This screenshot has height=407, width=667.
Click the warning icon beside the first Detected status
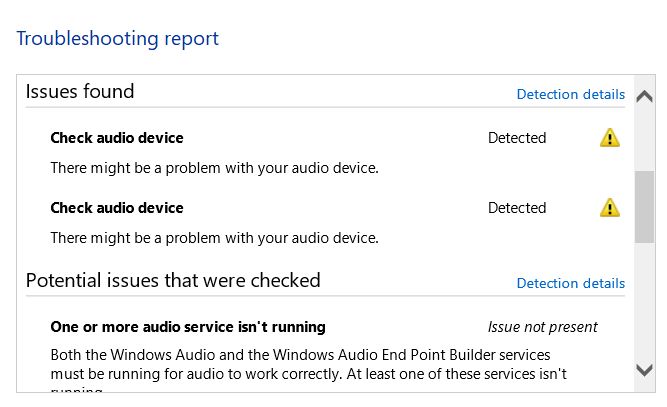pos(610,138)
